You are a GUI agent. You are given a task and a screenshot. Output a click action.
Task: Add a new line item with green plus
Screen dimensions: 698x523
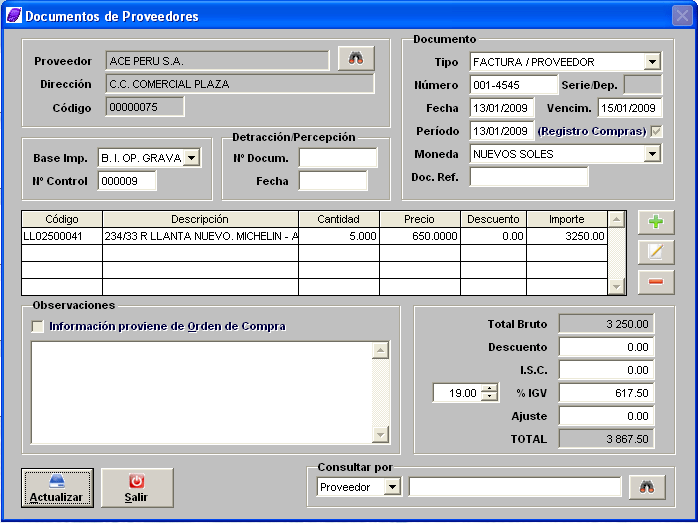click(656, 222)
